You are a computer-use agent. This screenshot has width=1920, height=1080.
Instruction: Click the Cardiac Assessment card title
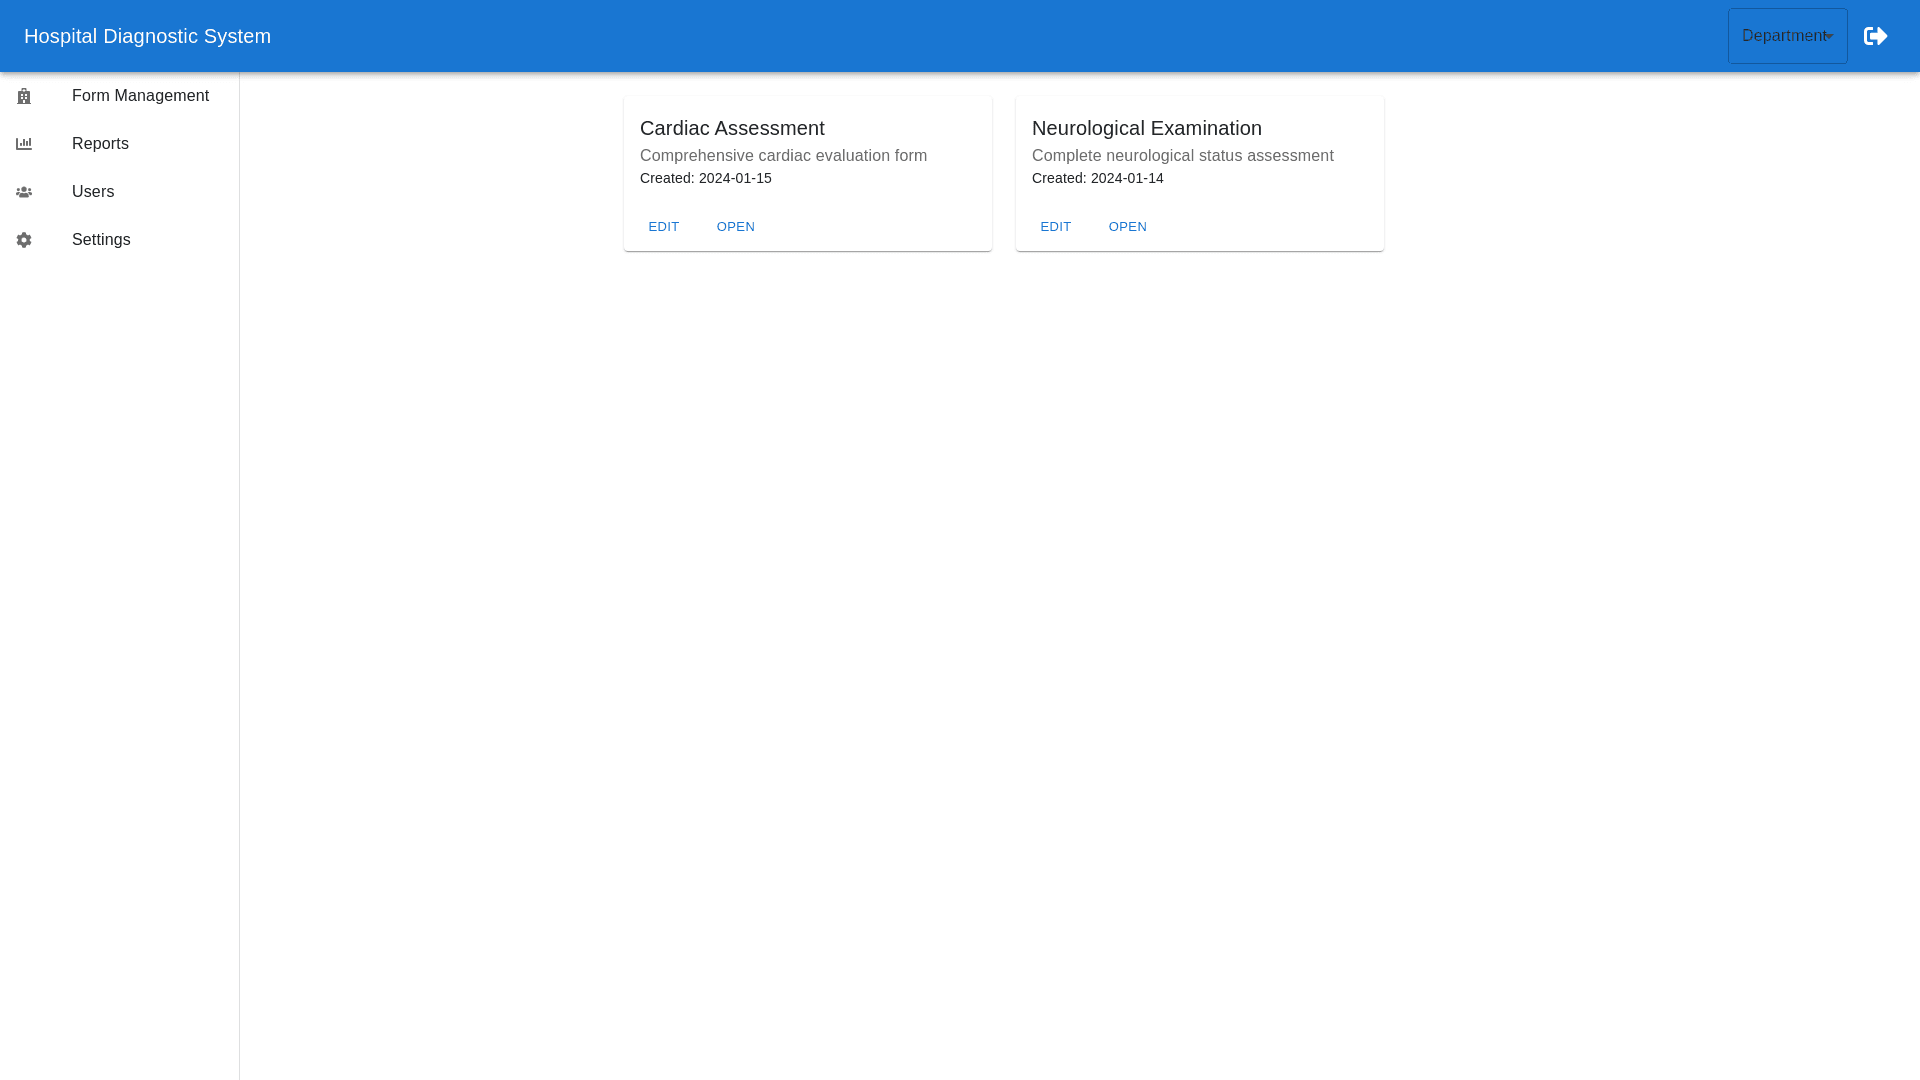[x=732, y=128]
